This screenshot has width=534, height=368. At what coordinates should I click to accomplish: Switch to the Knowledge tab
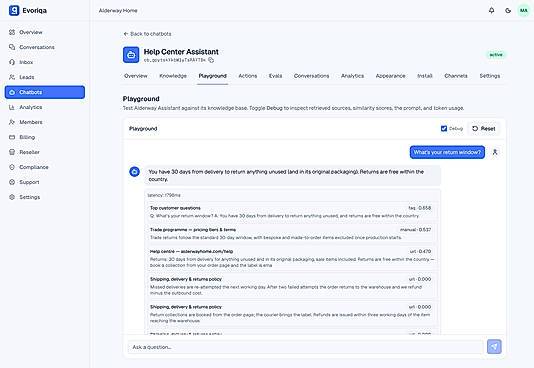(173, 76)
